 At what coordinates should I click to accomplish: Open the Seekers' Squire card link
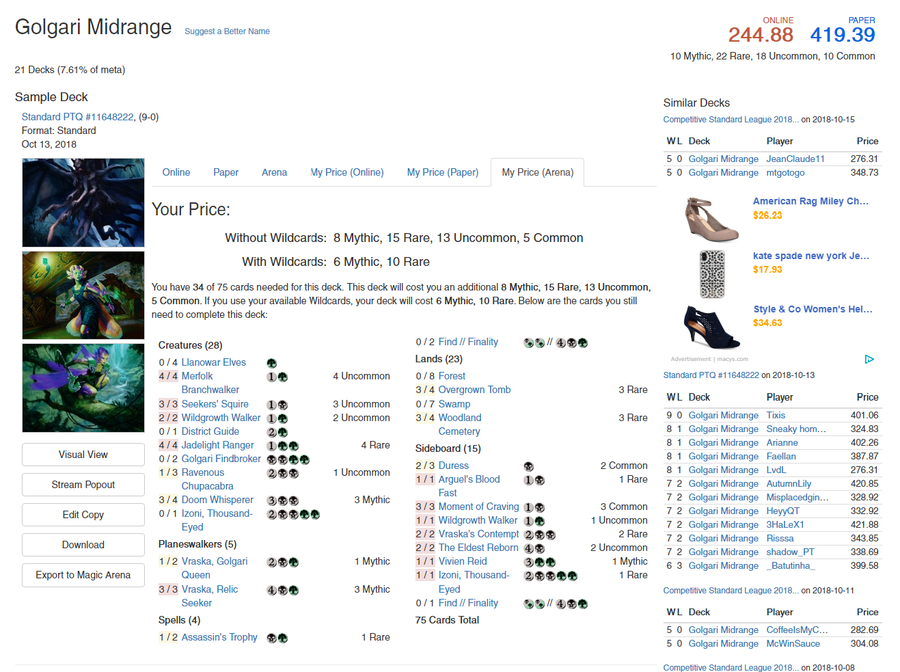215,404
